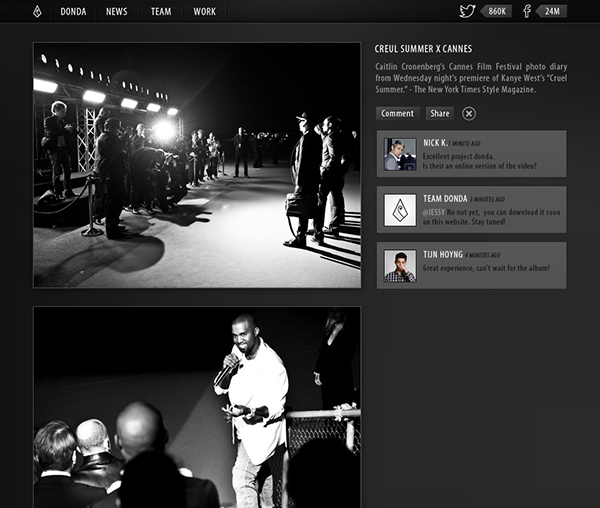Click the CREUL SUMMER X CANNES title
This screenshot has width=600, height=508.
coord(423,49)
